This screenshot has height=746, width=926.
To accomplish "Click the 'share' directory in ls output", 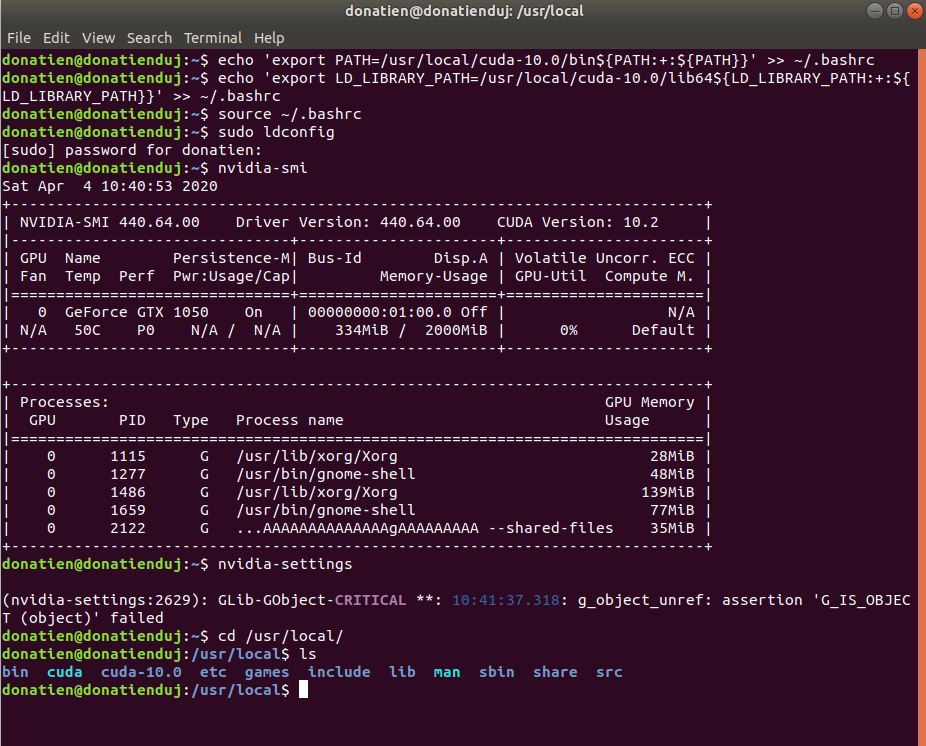I will [x=555, y=672].
